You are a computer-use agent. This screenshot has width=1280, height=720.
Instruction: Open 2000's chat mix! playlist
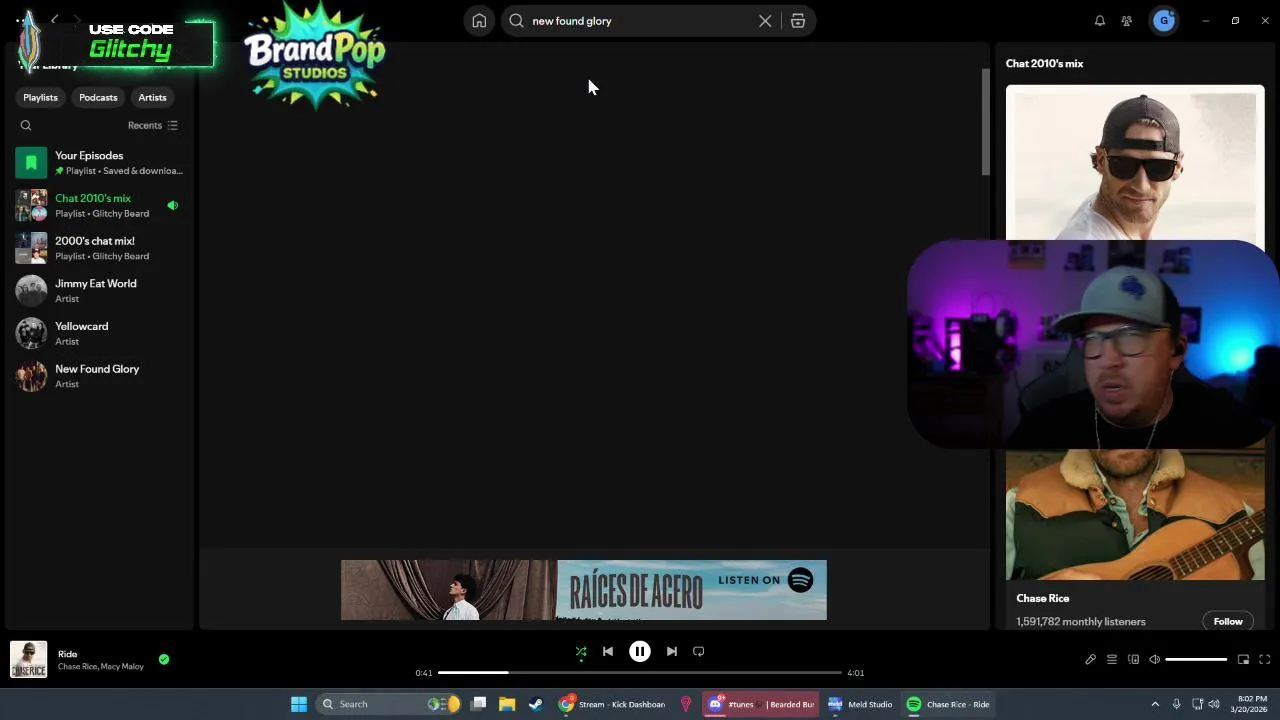pyautogui.click(x=100, y=248)
